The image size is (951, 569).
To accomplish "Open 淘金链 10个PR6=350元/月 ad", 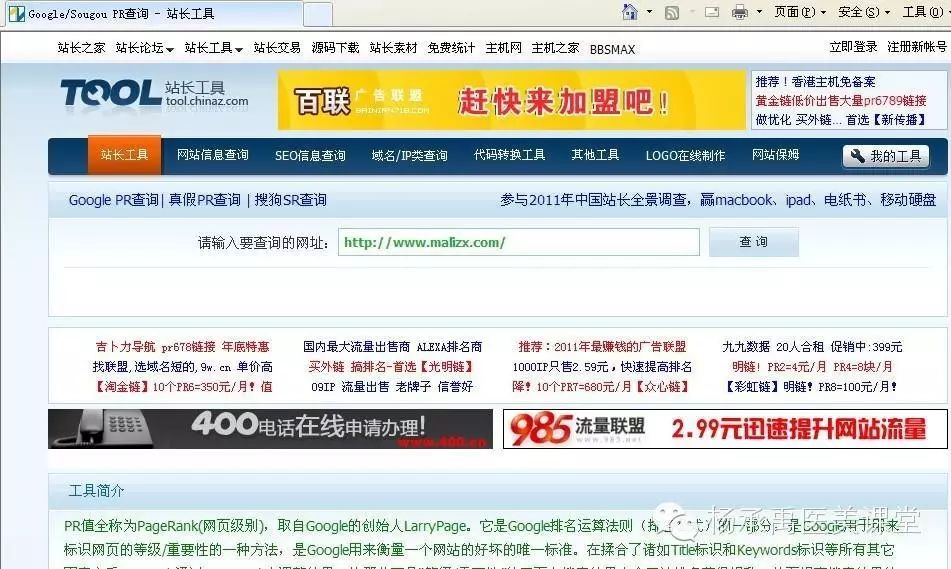I will pos(182,386).
